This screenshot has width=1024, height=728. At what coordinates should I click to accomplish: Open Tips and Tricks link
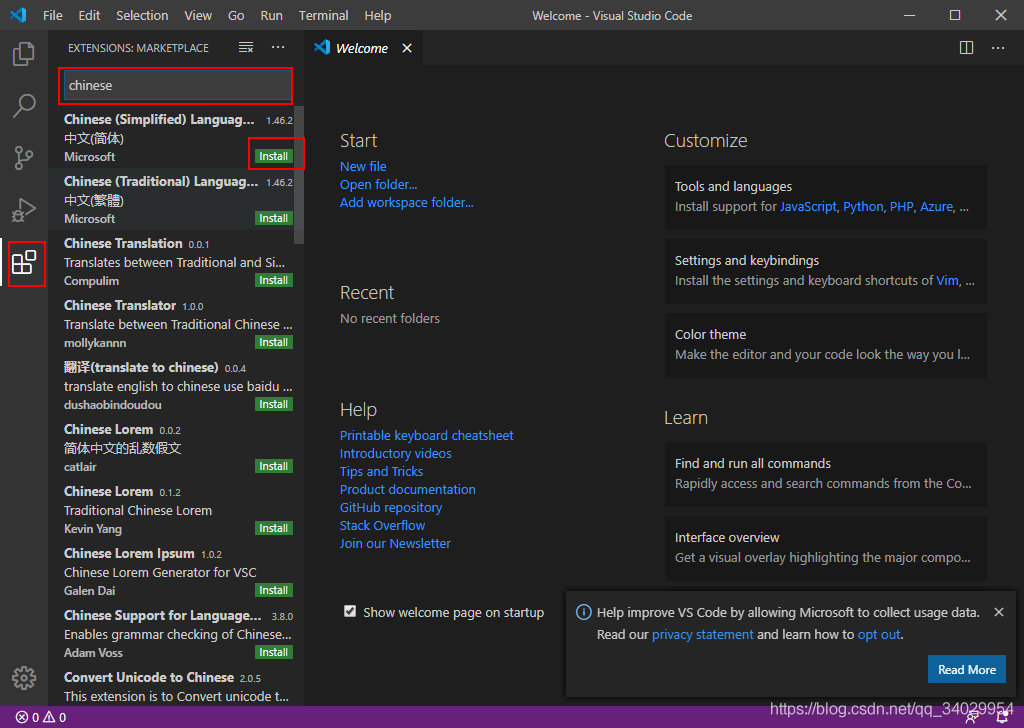pyautogui.click(x=381, y=471)
